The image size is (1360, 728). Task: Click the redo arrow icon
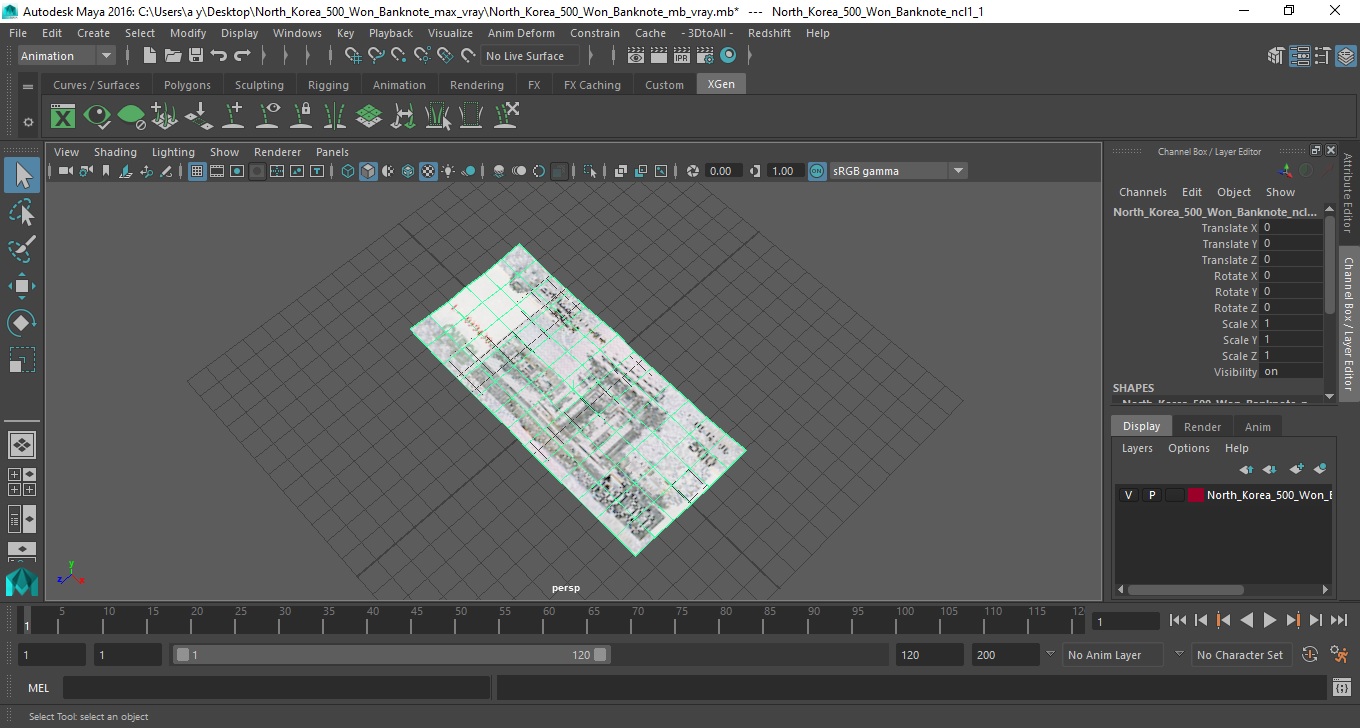pyautogui.click(x=242, y=56)
